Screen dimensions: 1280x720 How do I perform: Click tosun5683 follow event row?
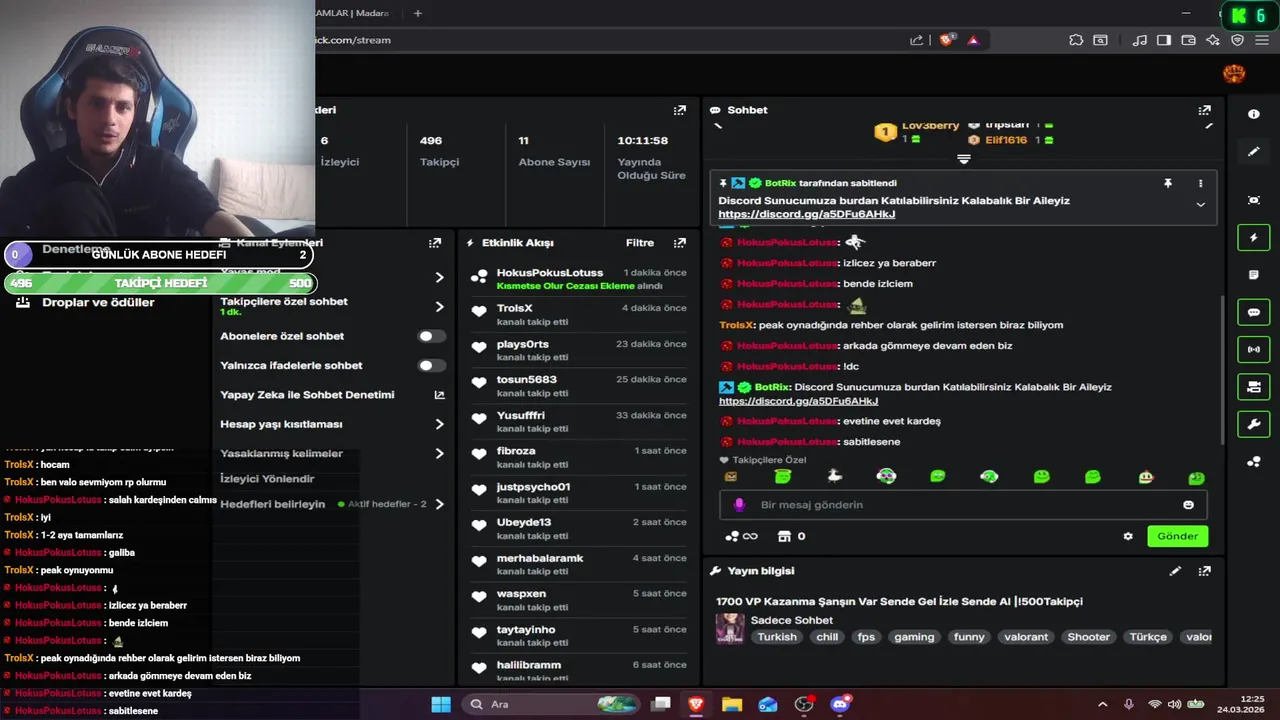[x=578, y=386]
